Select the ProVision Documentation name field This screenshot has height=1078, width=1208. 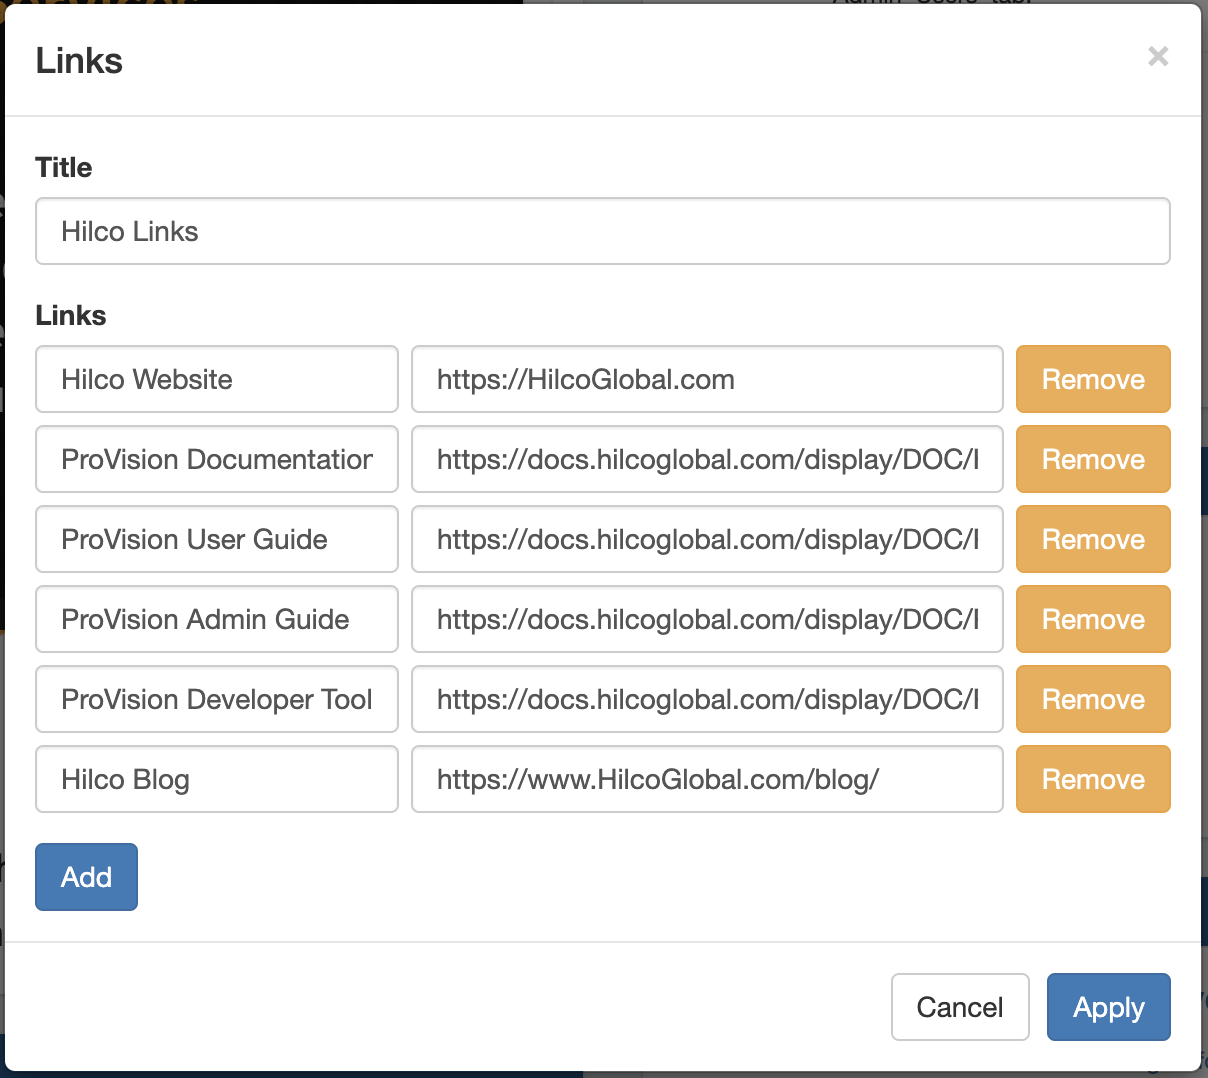(x=216, y=459)
